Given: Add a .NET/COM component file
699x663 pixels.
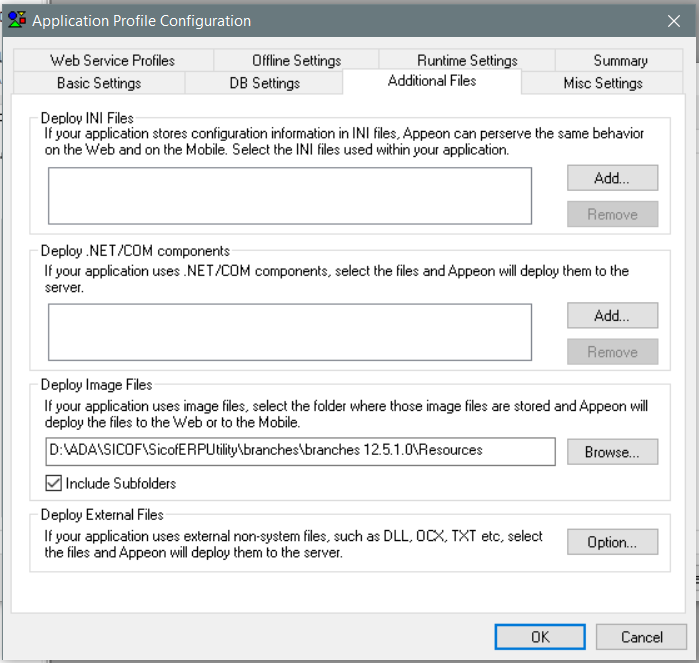Looking at the screenshot, I should pyautogui.click(x=612, y=316).
